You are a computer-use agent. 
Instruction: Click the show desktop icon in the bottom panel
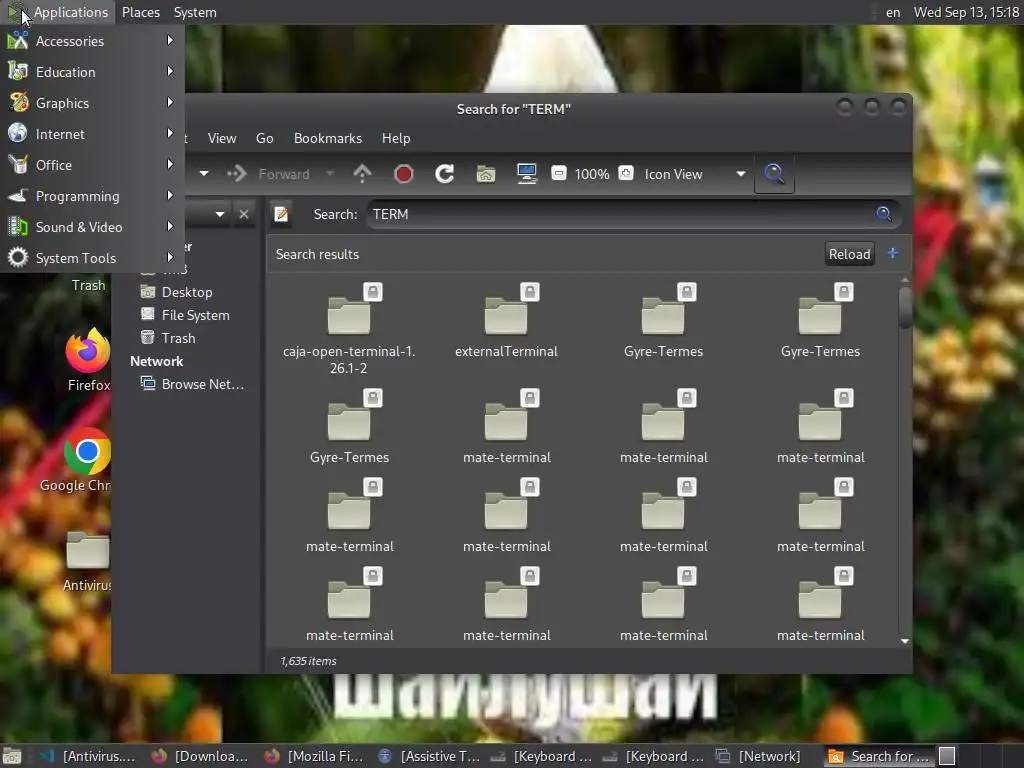pos(12,756)
